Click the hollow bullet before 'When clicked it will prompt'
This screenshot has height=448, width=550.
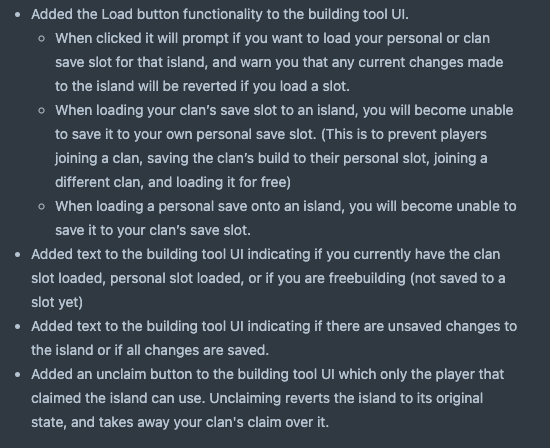coord(41,39)
